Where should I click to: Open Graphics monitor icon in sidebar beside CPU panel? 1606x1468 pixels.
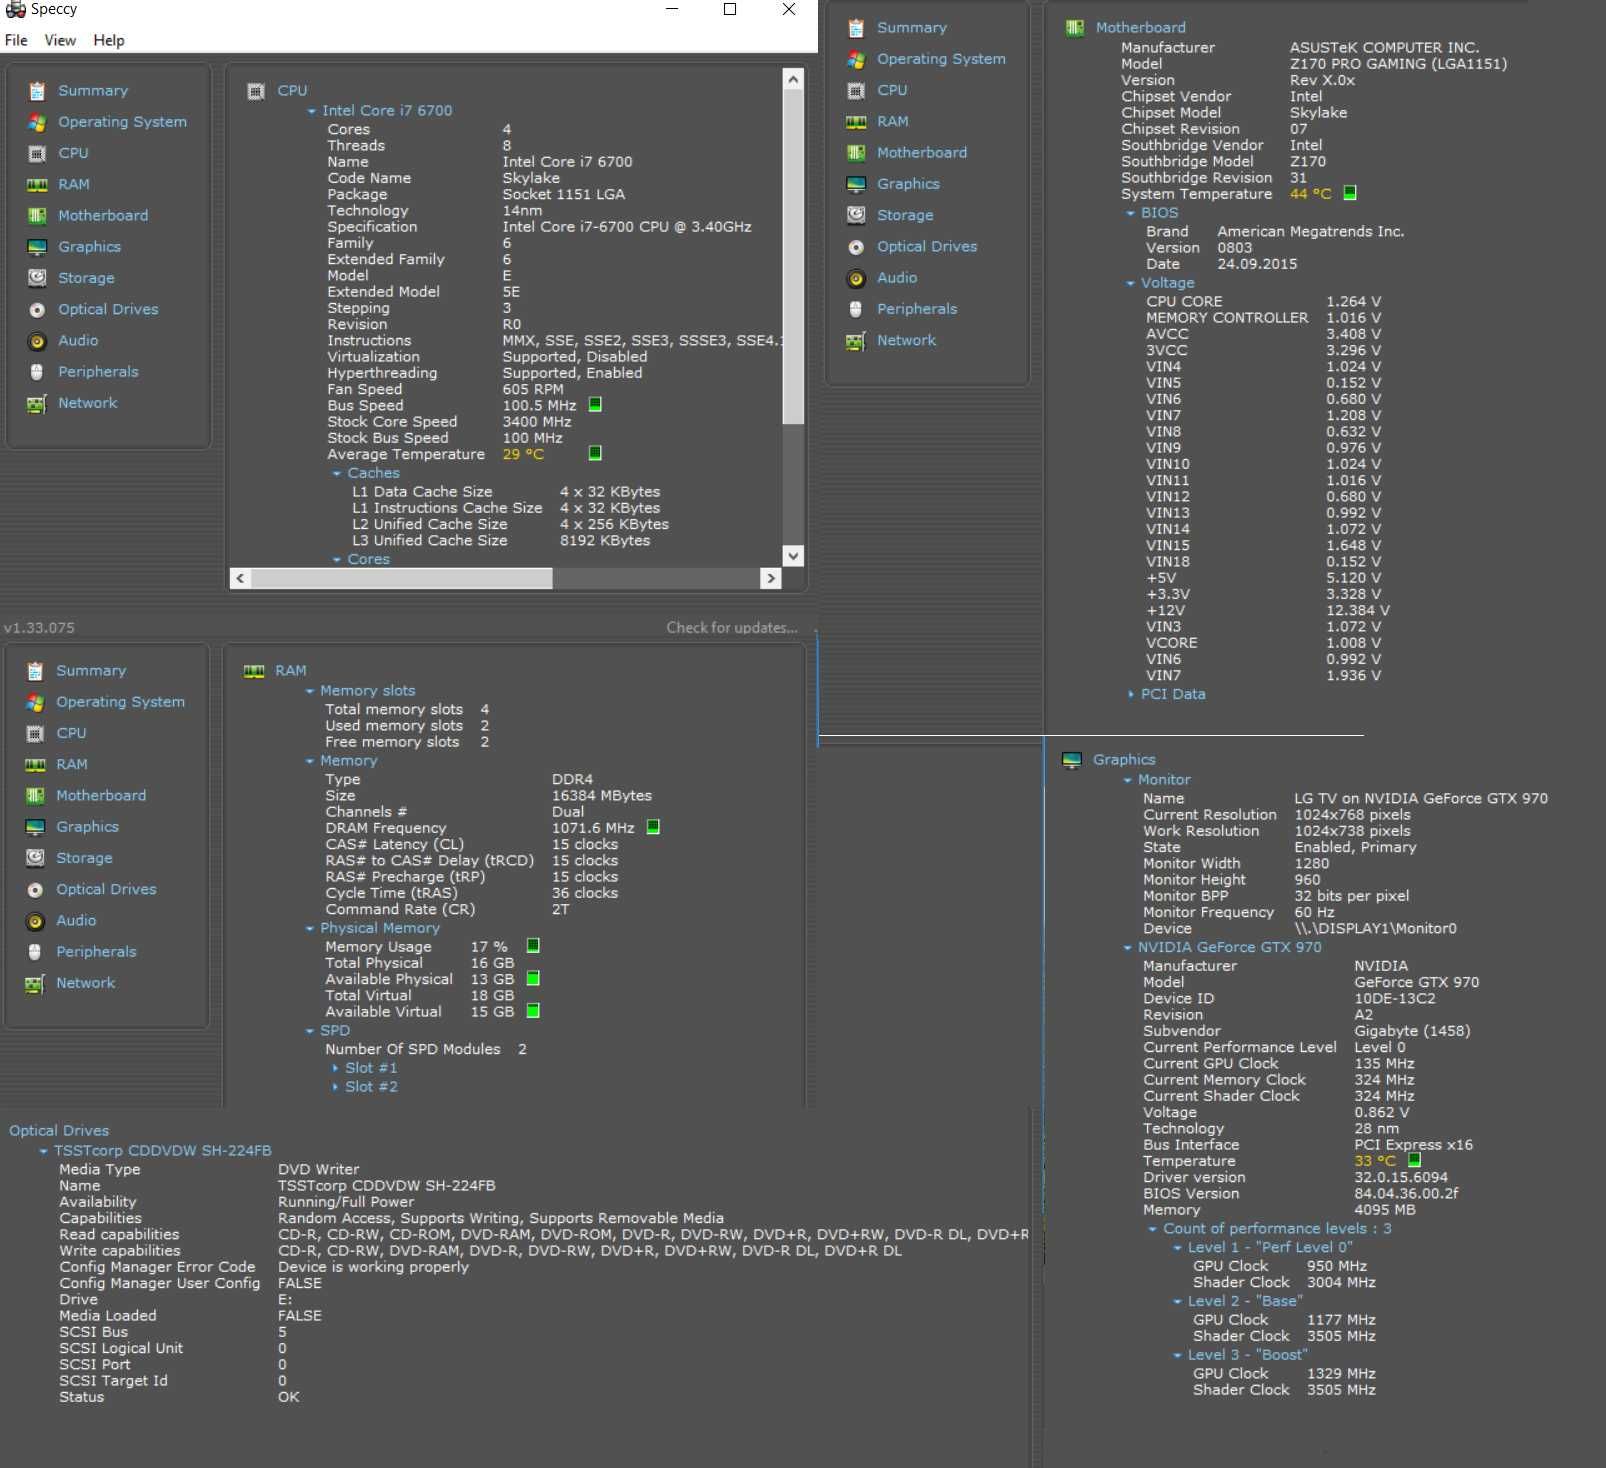[37, 247]
